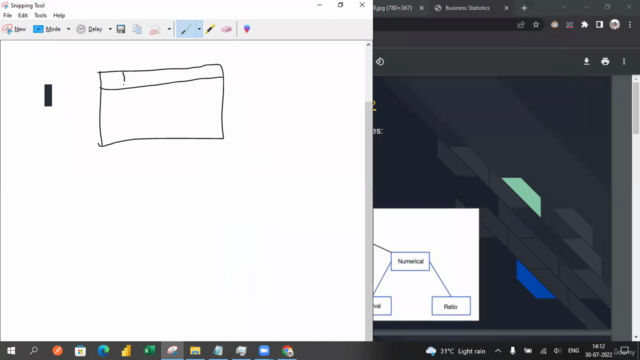Viewport: 640px width, 360px height.
Task: Open the Chrome profile avatar
Action: tap(615, 24)
